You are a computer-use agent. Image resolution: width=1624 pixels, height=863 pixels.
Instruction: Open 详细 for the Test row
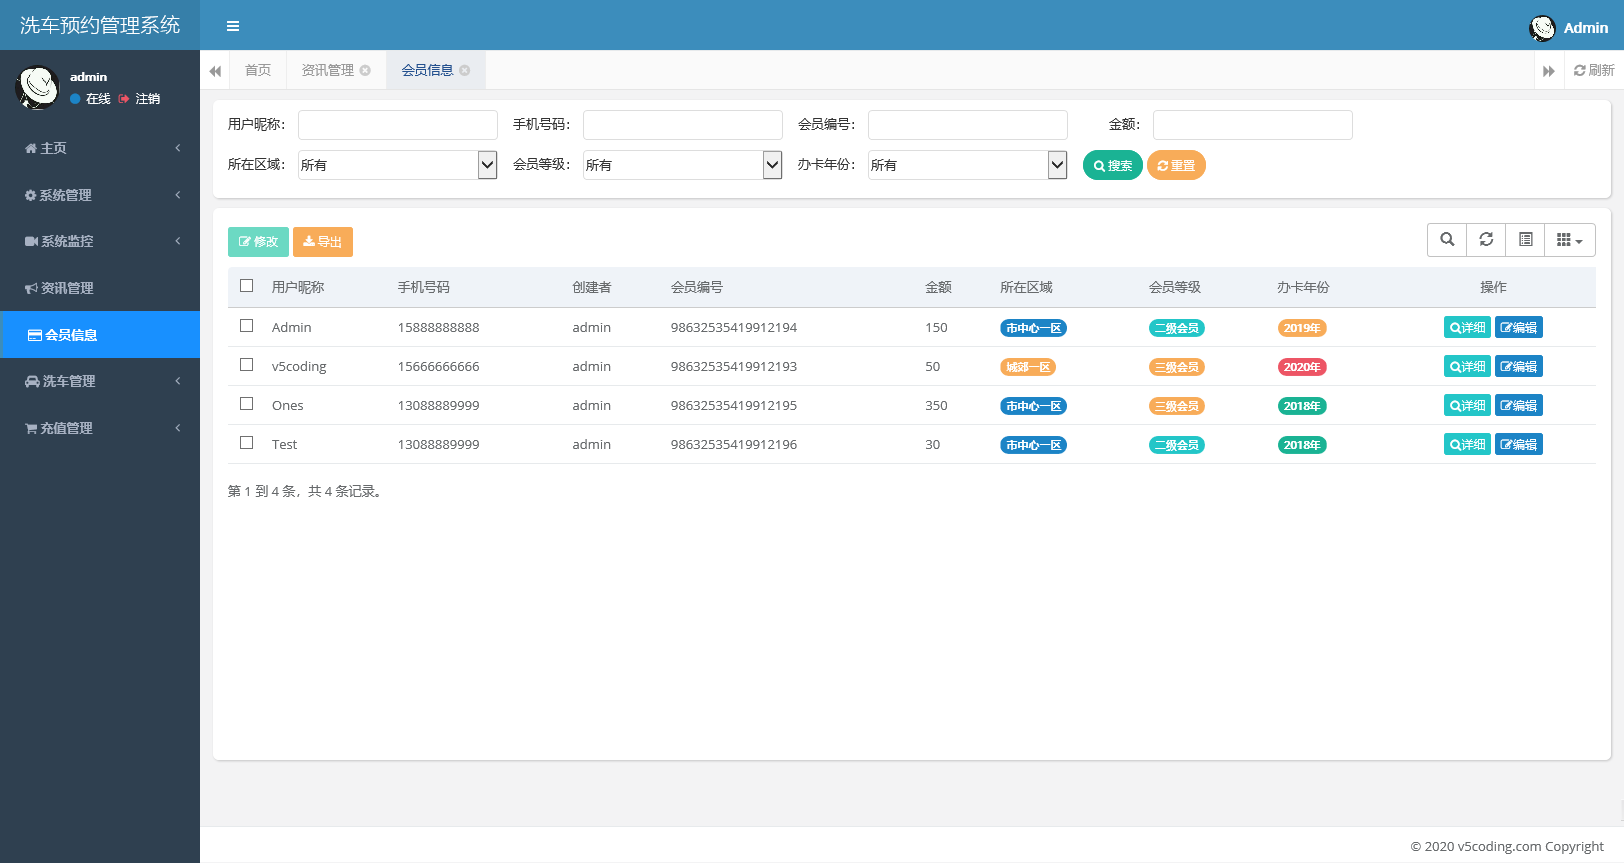[x=1467, y=444]
